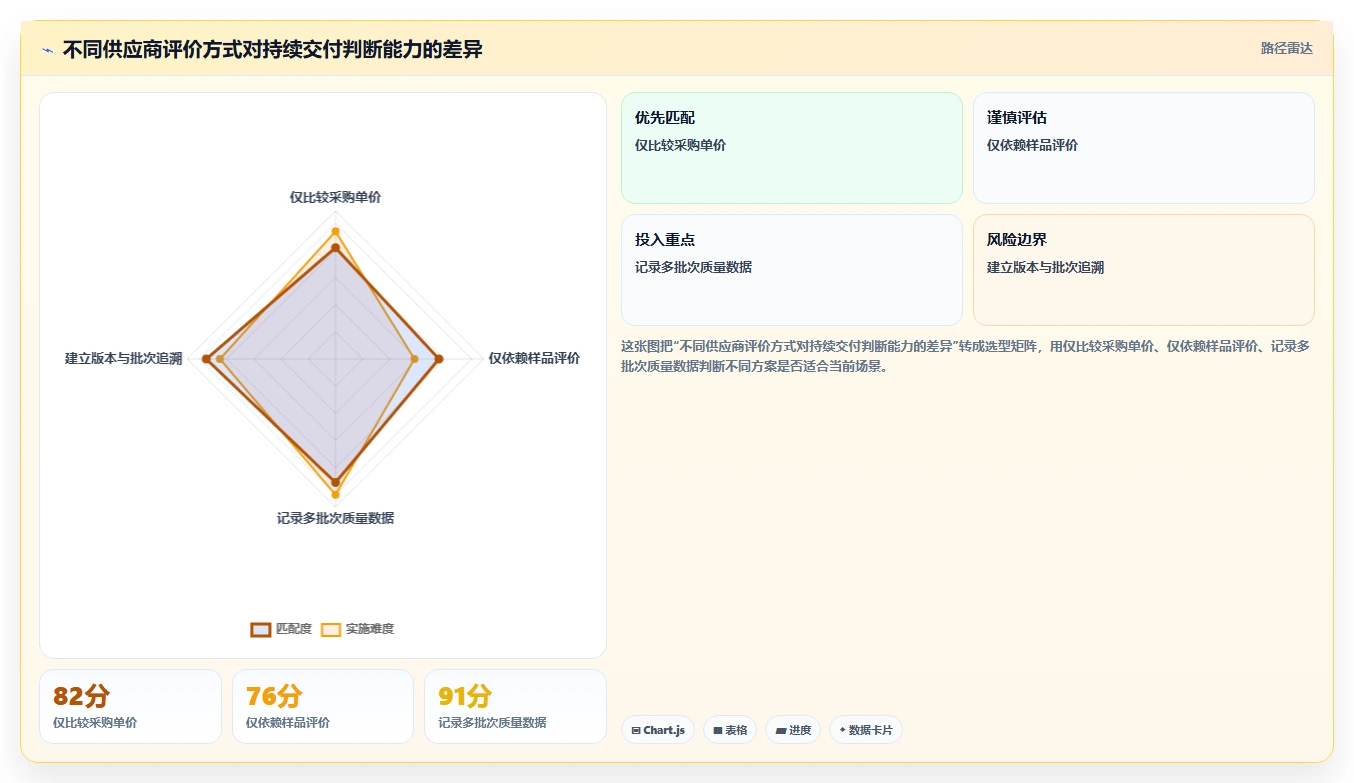Click 记录多批次质量数据 label under 91分

[x=492, y=722]
